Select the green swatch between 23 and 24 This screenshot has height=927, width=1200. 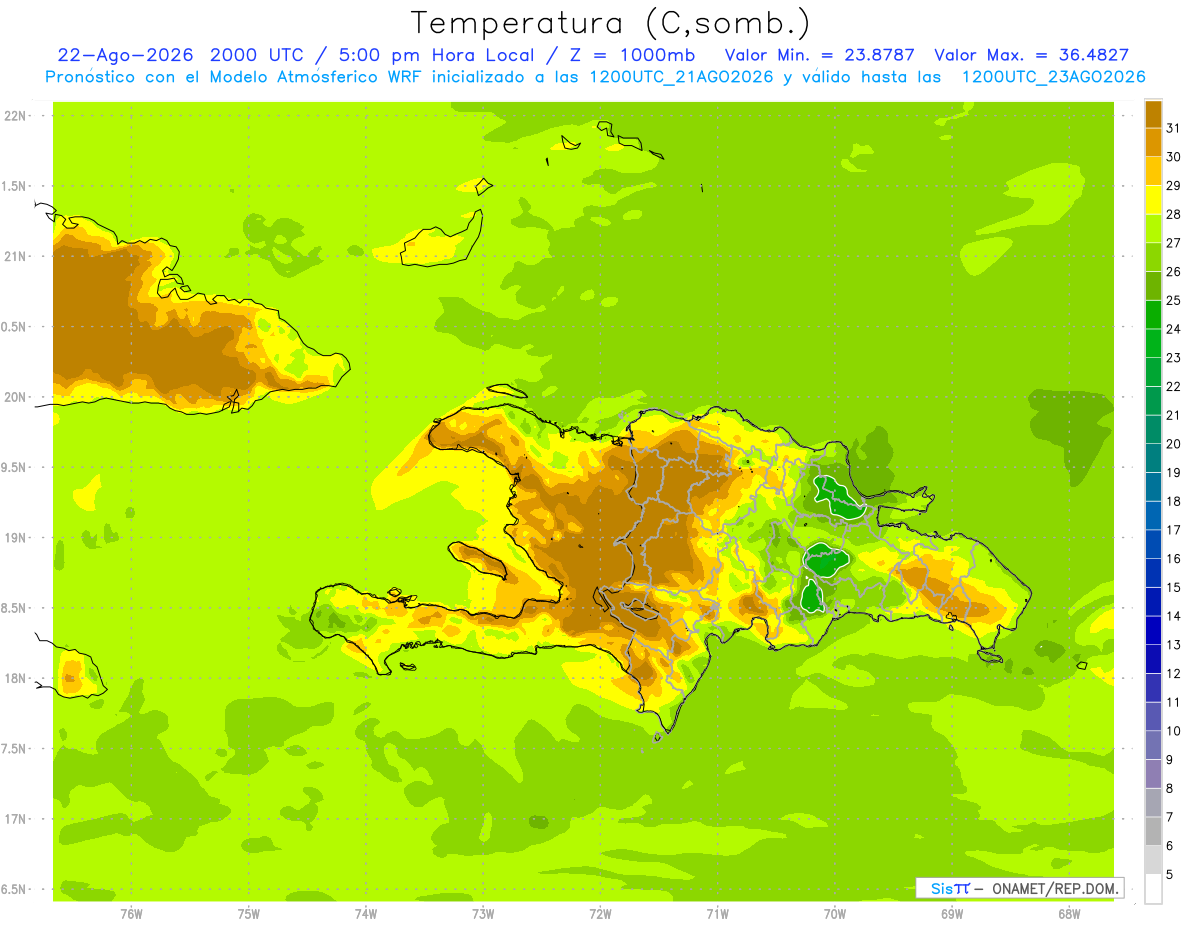point(1153,344)
